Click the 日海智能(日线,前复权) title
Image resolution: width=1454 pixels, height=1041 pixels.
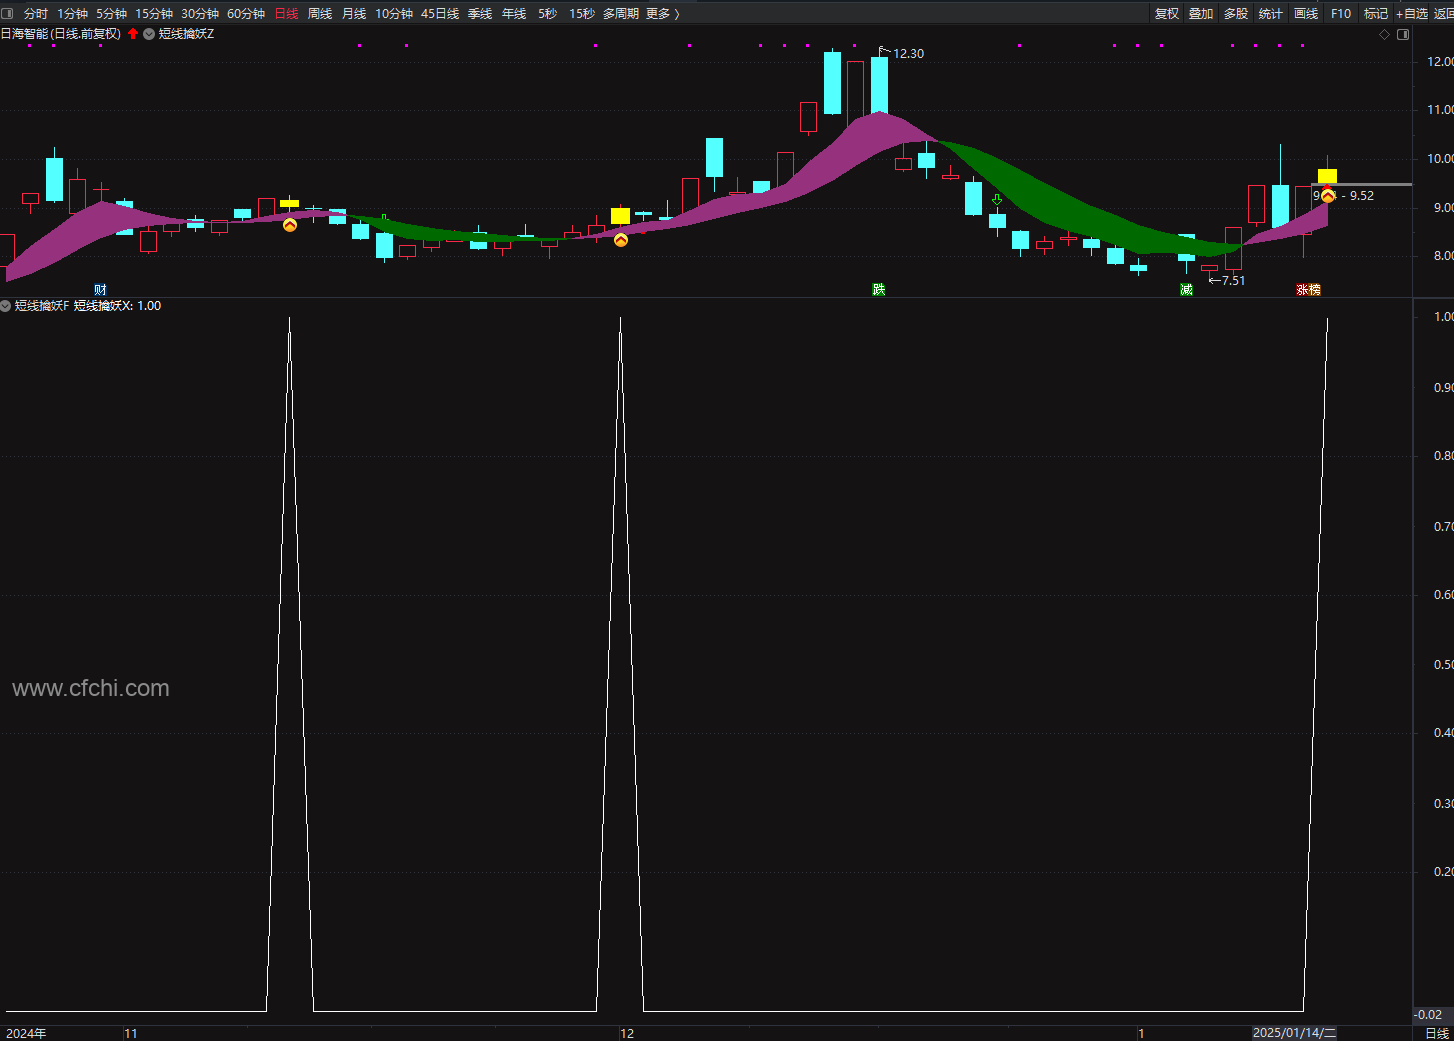[x=61, y=34]
